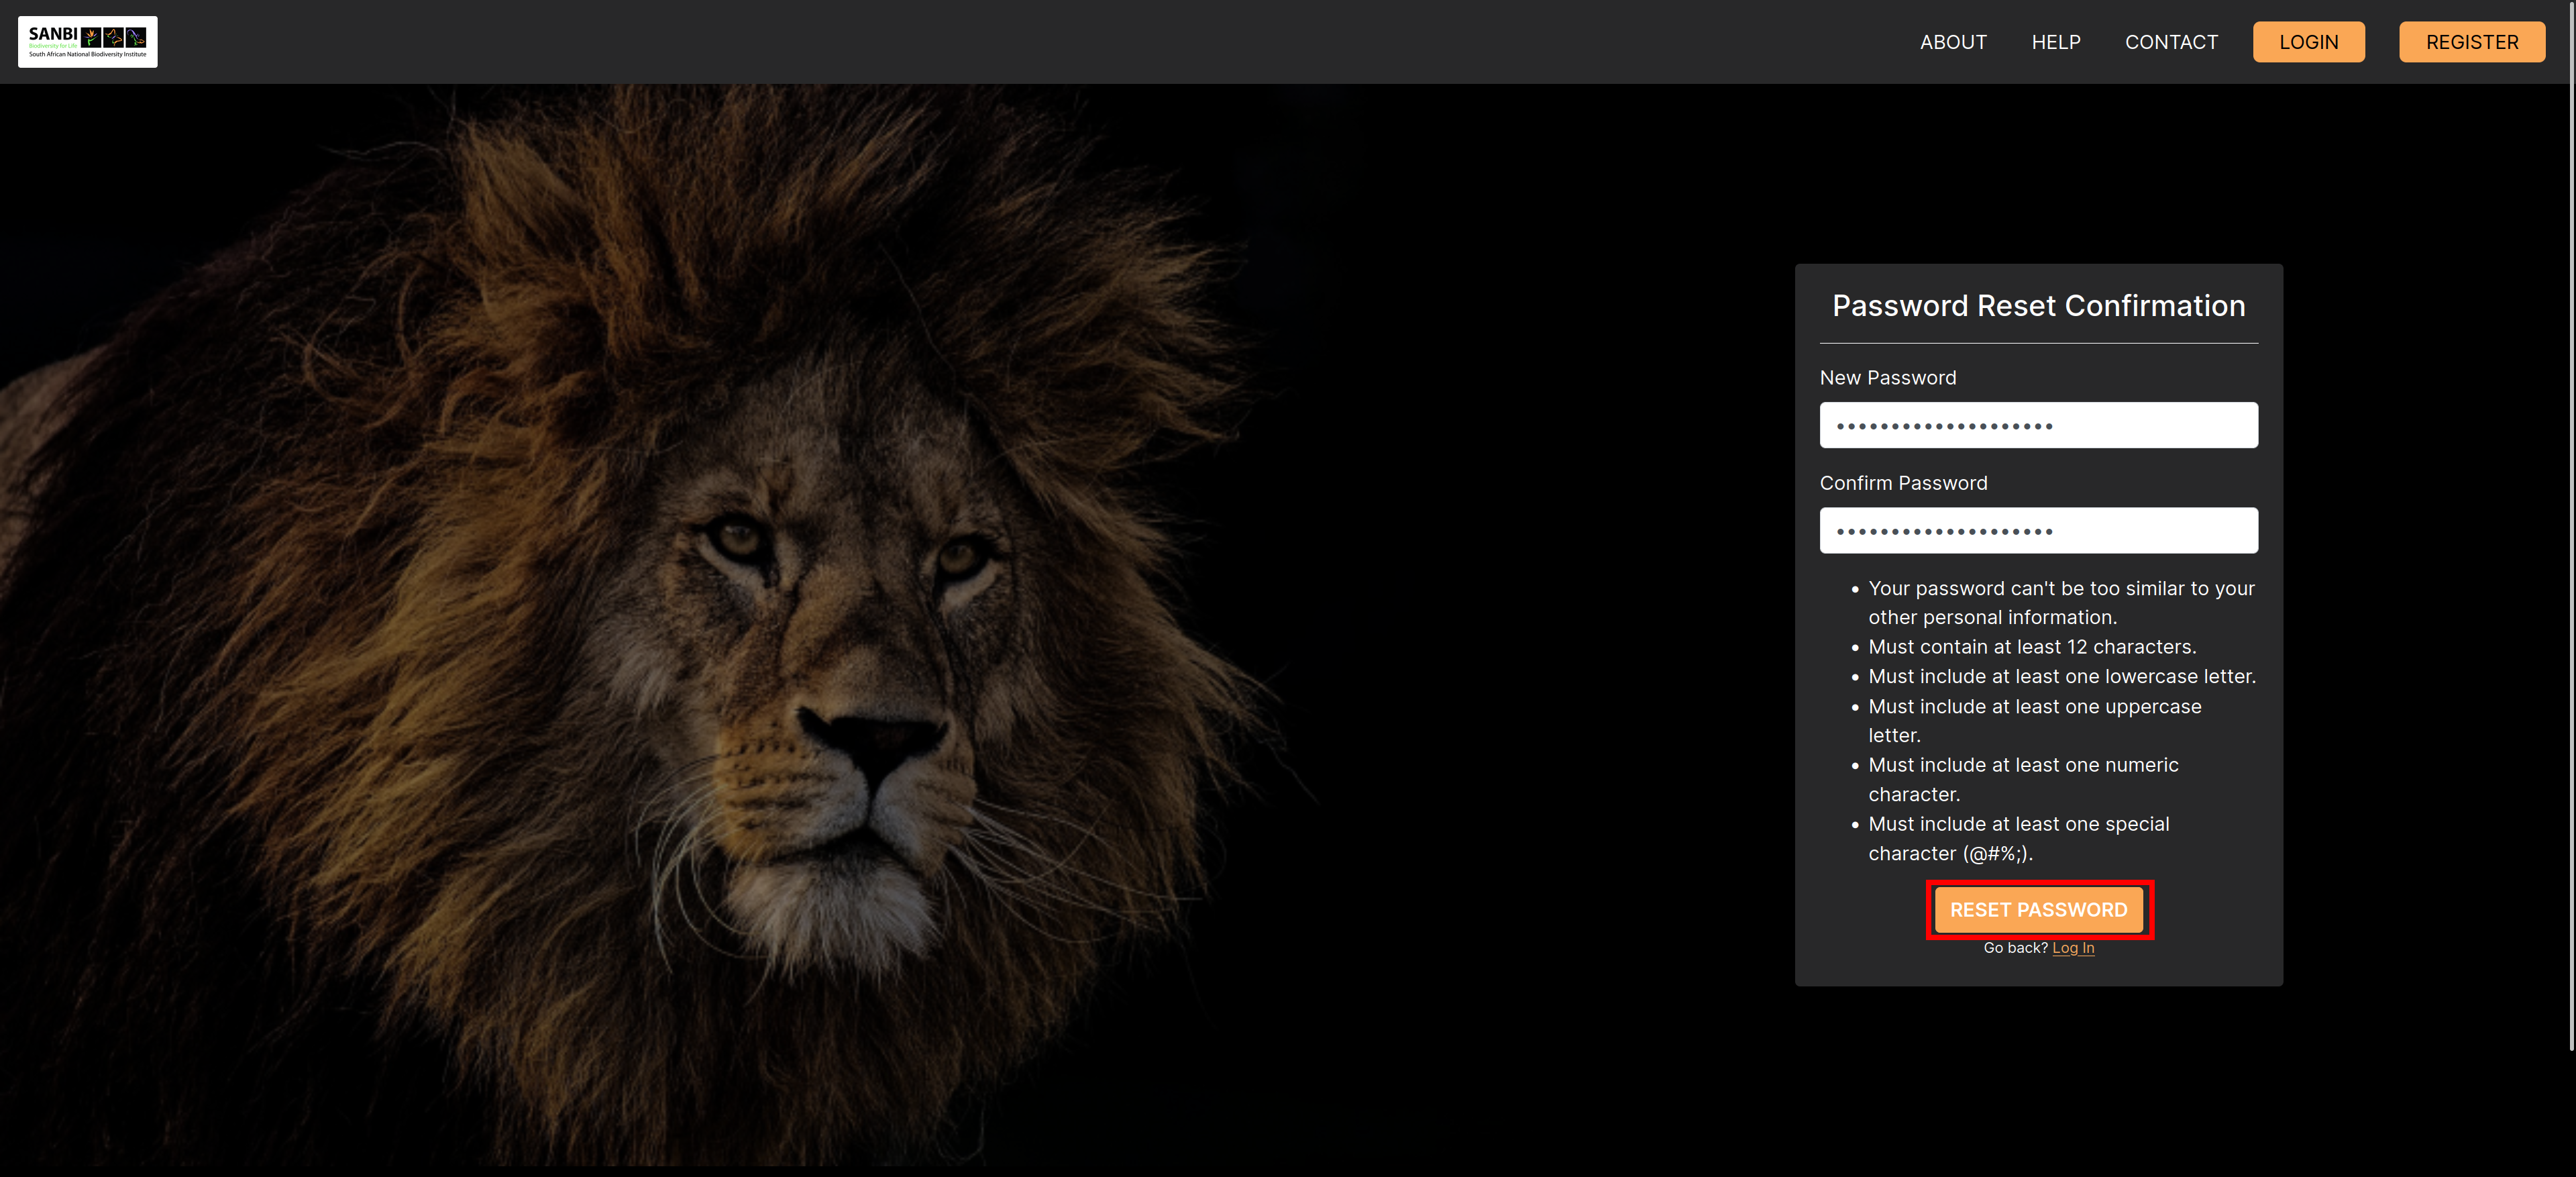Go to the CONTACT page
Image resolution: width=2576 pixels, height=1177 pixels.
(2171, 42)
